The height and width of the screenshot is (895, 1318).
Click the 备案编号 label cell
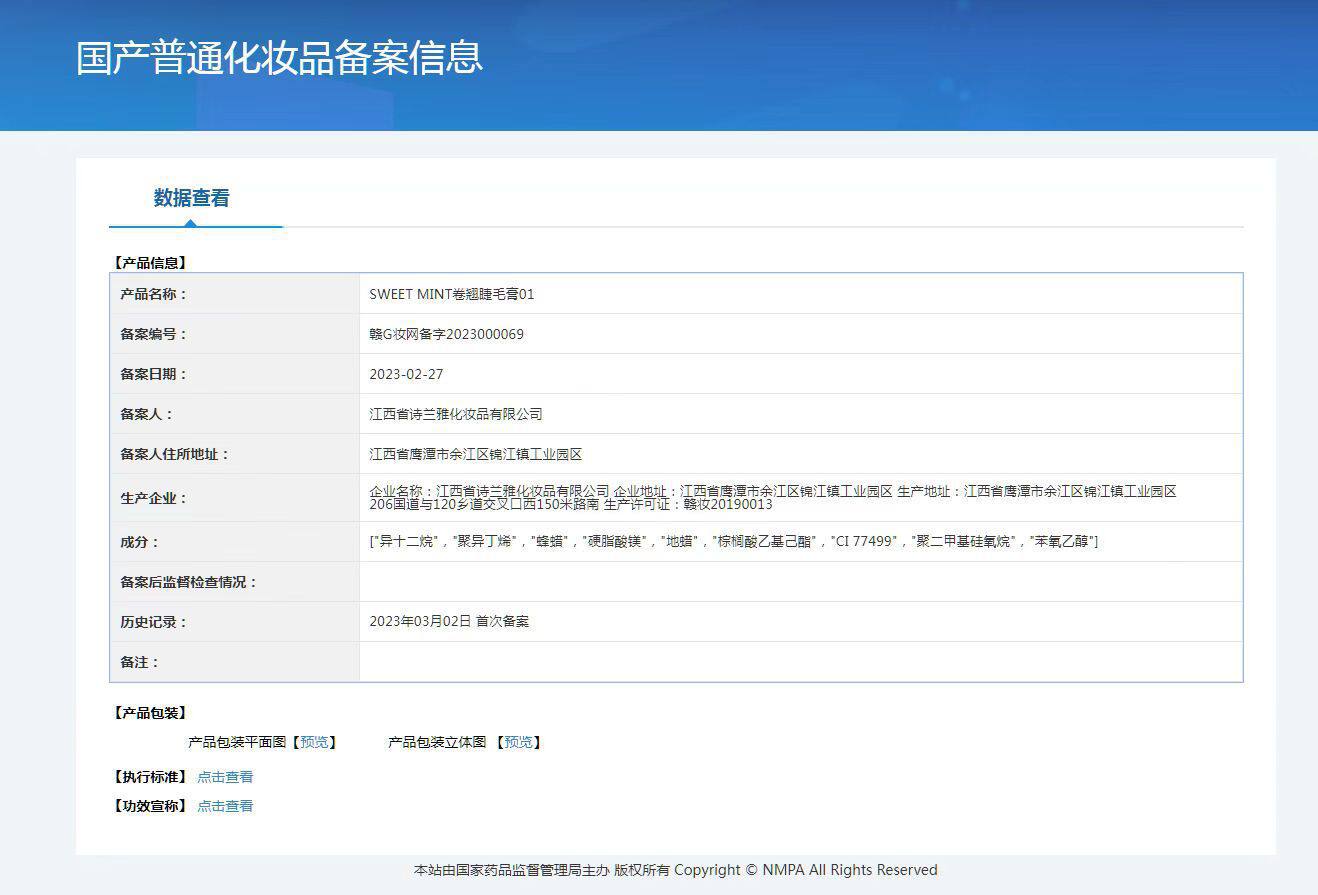pyautogui.click(x=235, y=334)
